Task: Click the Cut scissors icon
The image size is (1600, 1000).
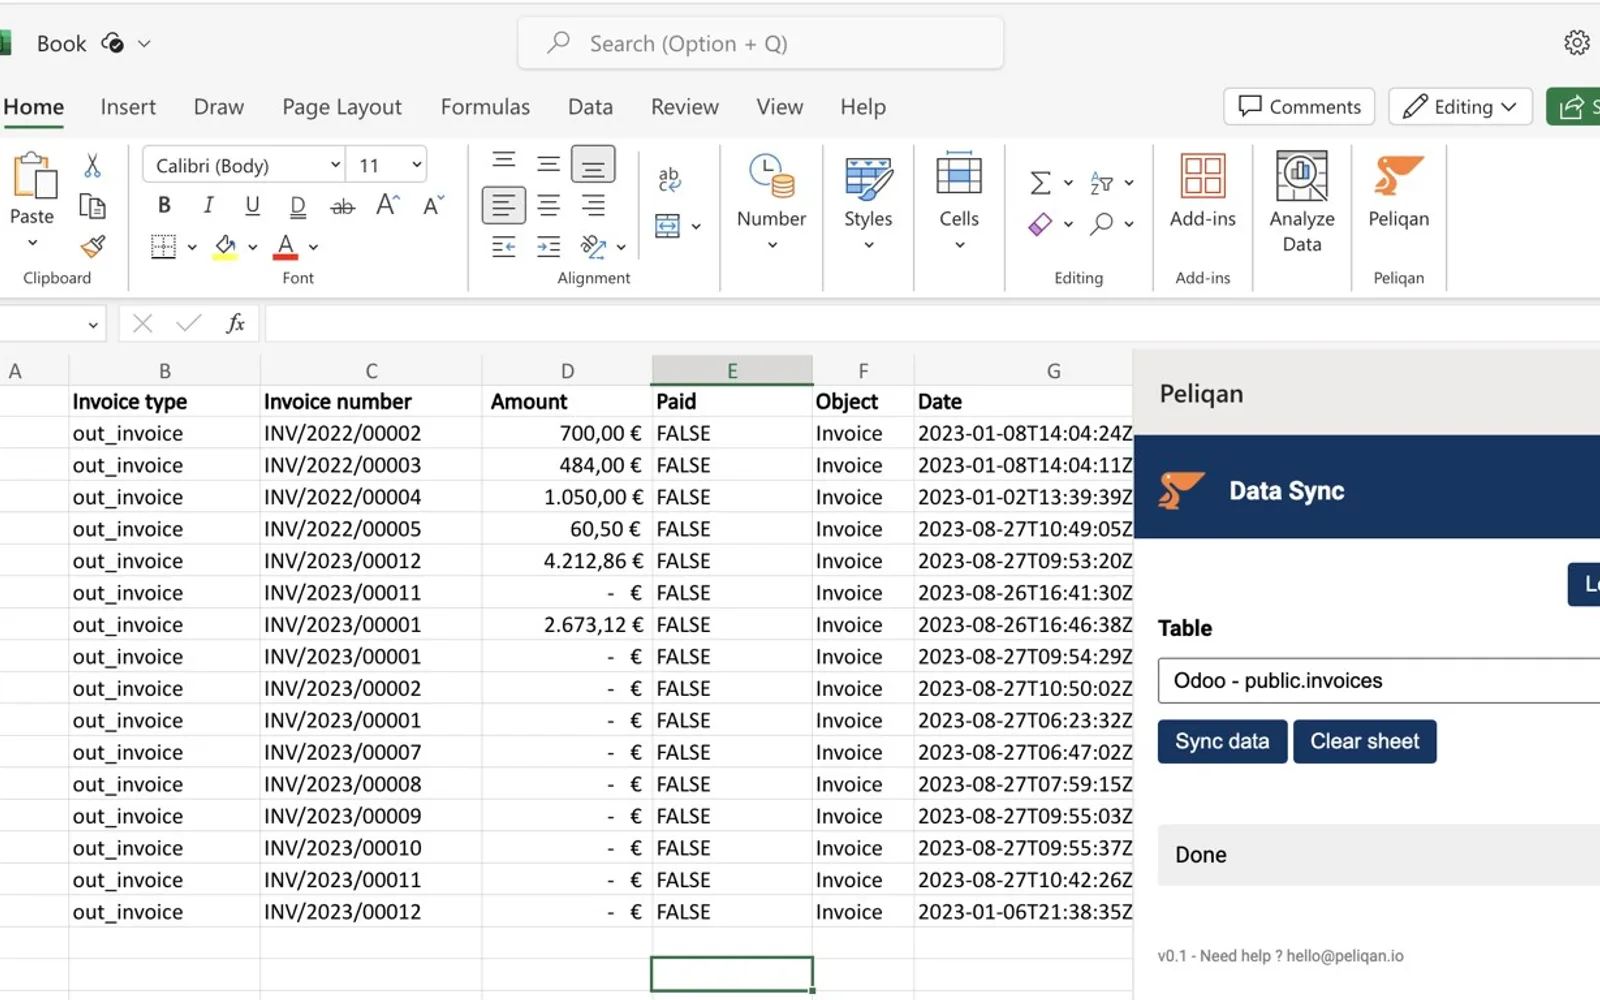Action: [92, 165]
